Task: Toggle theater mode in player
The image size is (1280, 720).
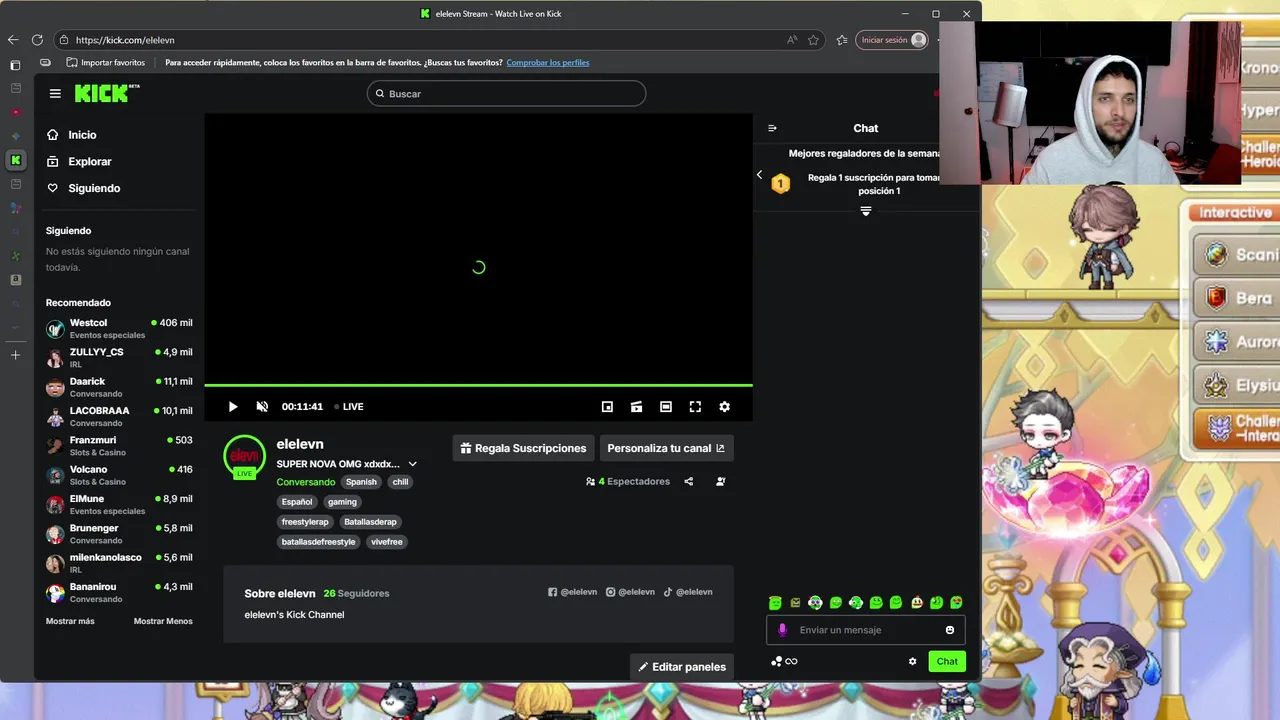Action: (666, 407)
